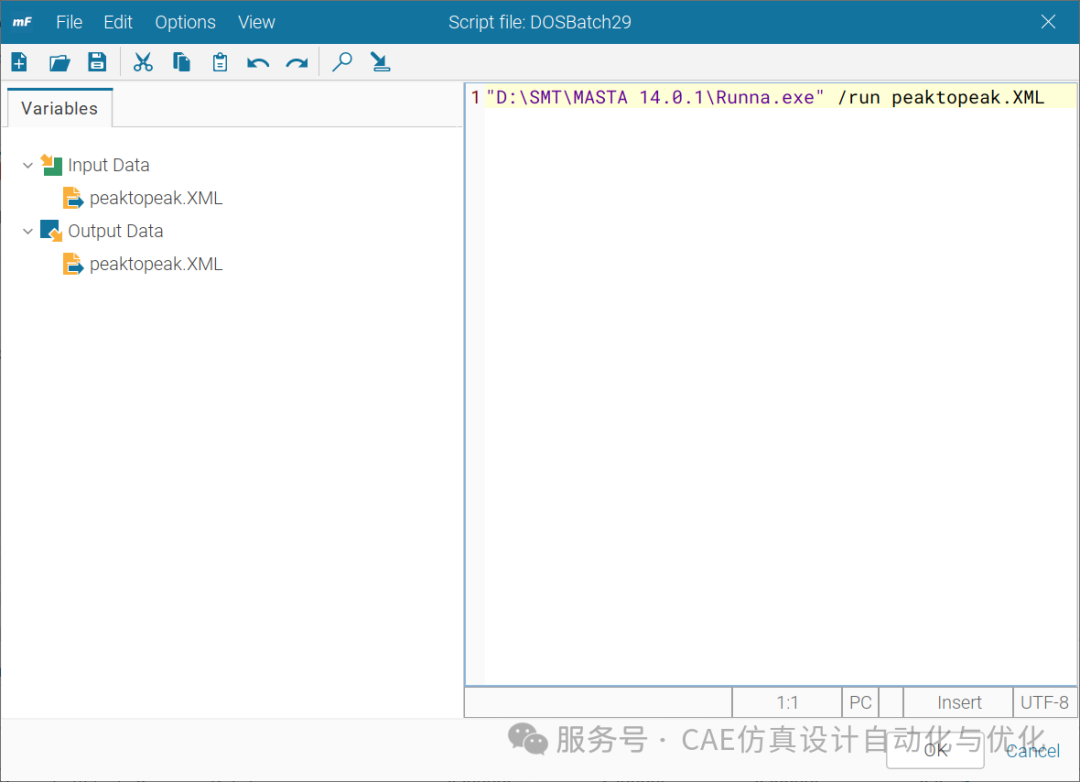
Task: Select the Output Data label
Action: coord(116,231)
